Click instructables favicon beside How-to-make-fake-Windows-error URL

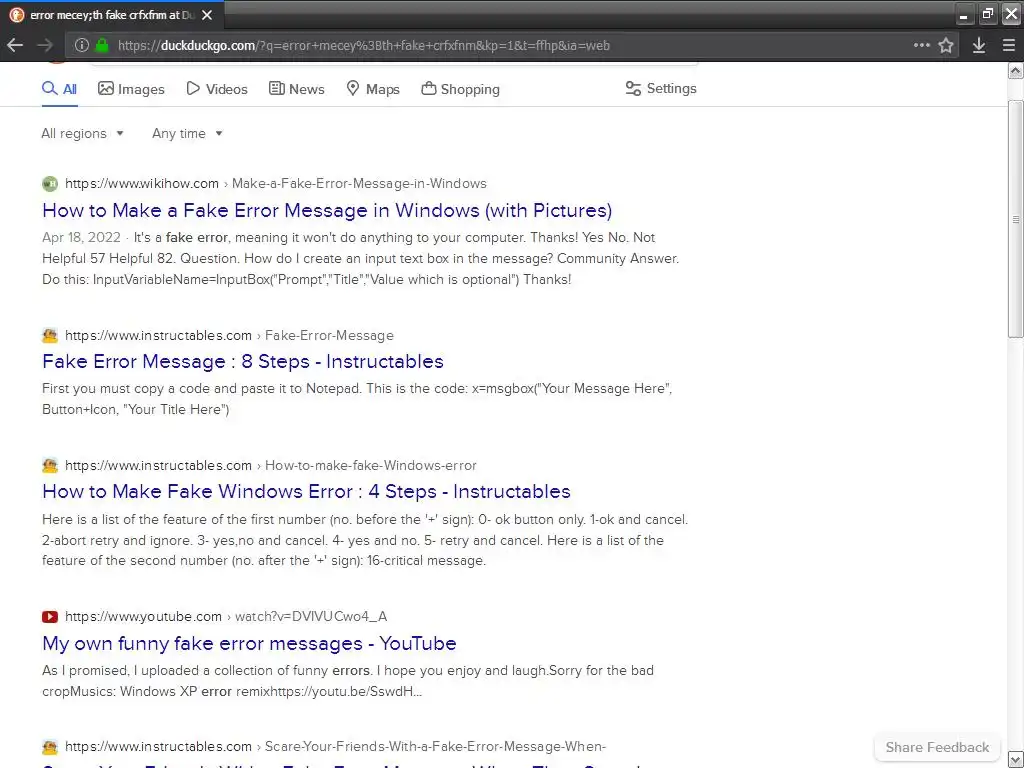click(x=50, y=466)
